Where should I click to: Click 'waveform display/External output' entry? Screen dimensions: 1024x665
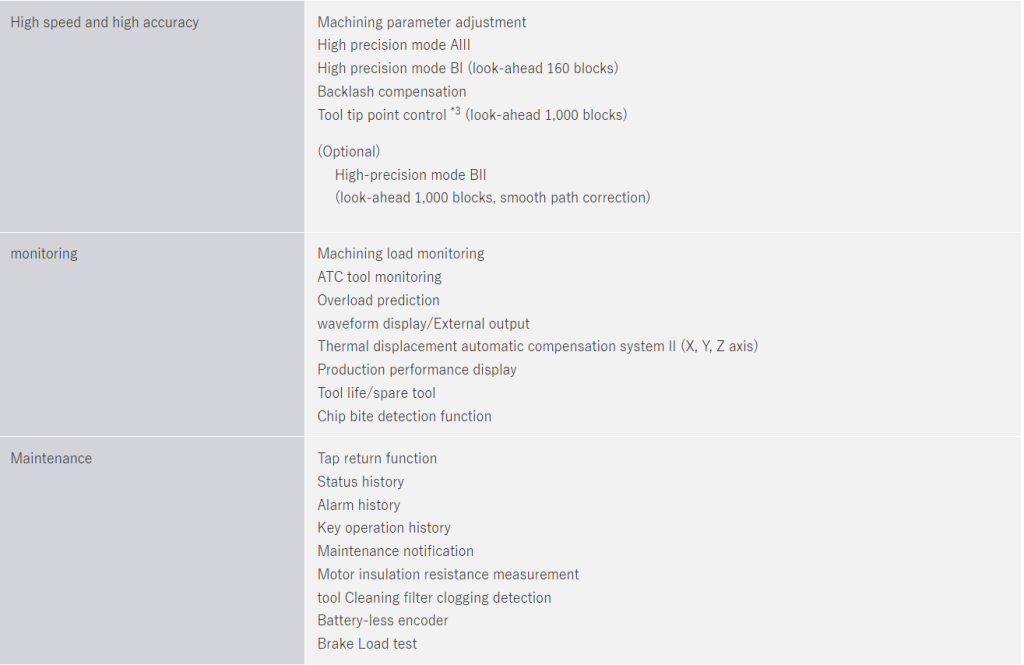(423, 324)
